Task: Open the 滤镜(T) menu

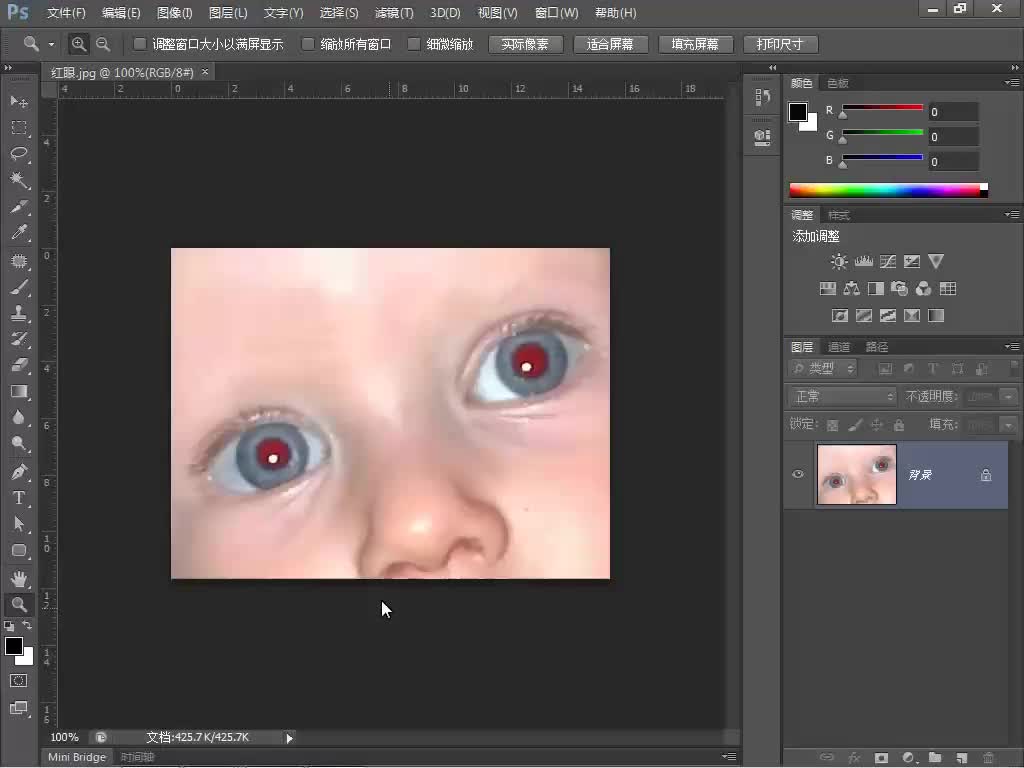Action: [393, 13]
